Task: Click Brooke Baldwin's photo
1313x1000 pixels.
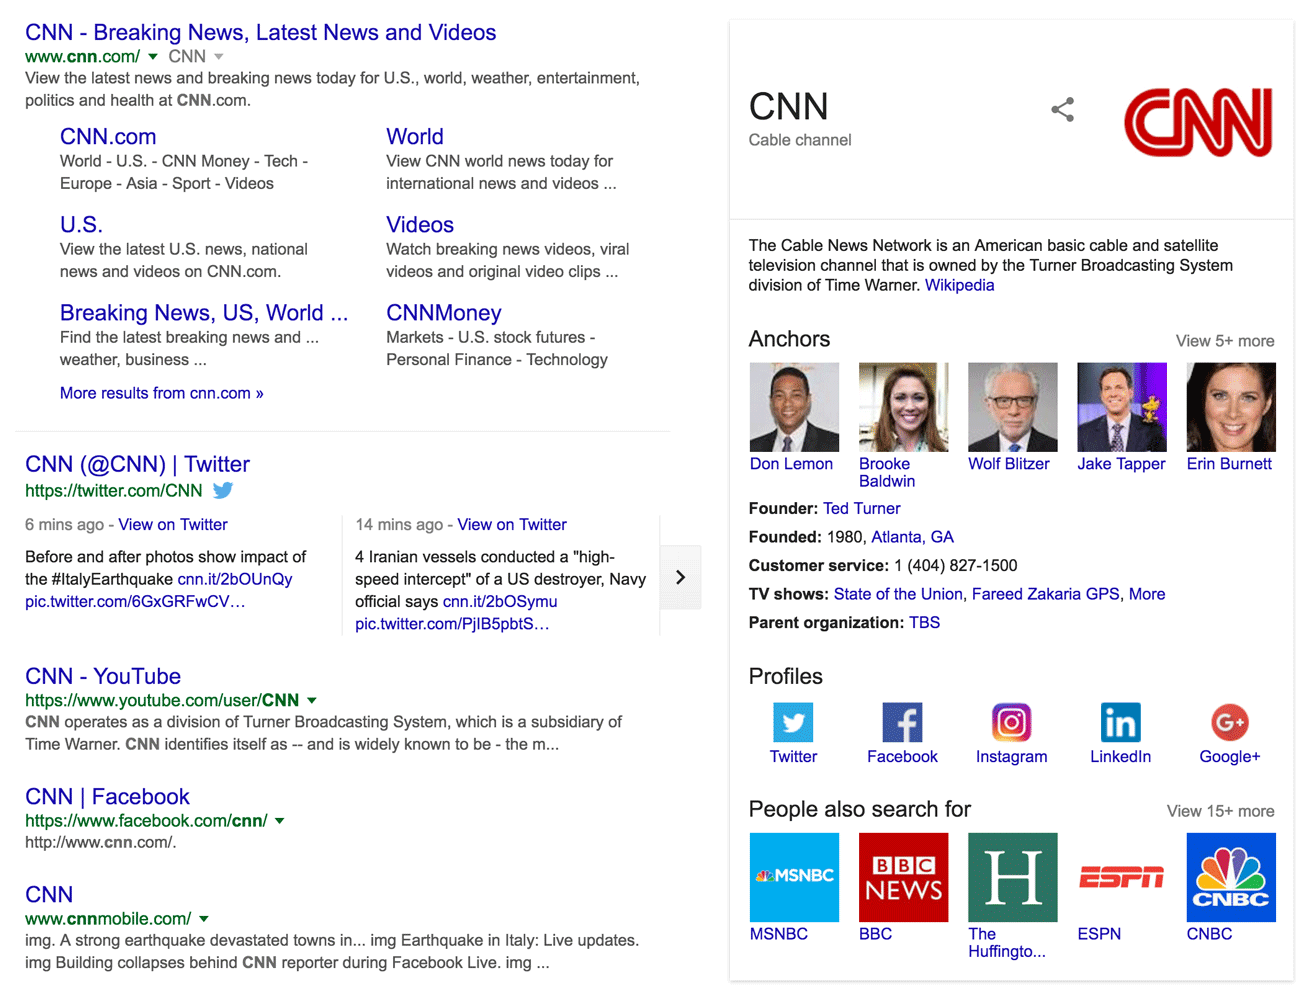Action: [903, 407]
